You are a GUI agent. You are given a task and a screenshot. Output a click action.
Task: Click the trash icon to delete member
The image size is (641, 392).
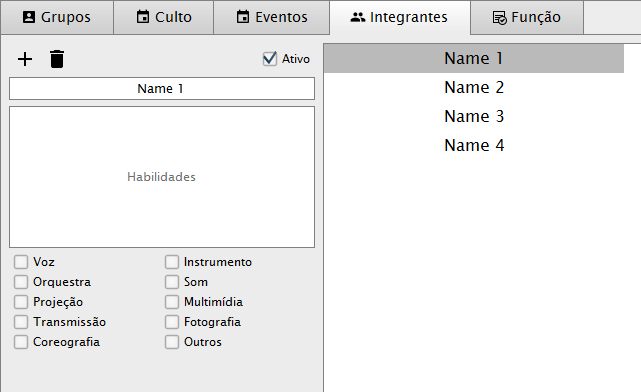[x=57, y=59]
